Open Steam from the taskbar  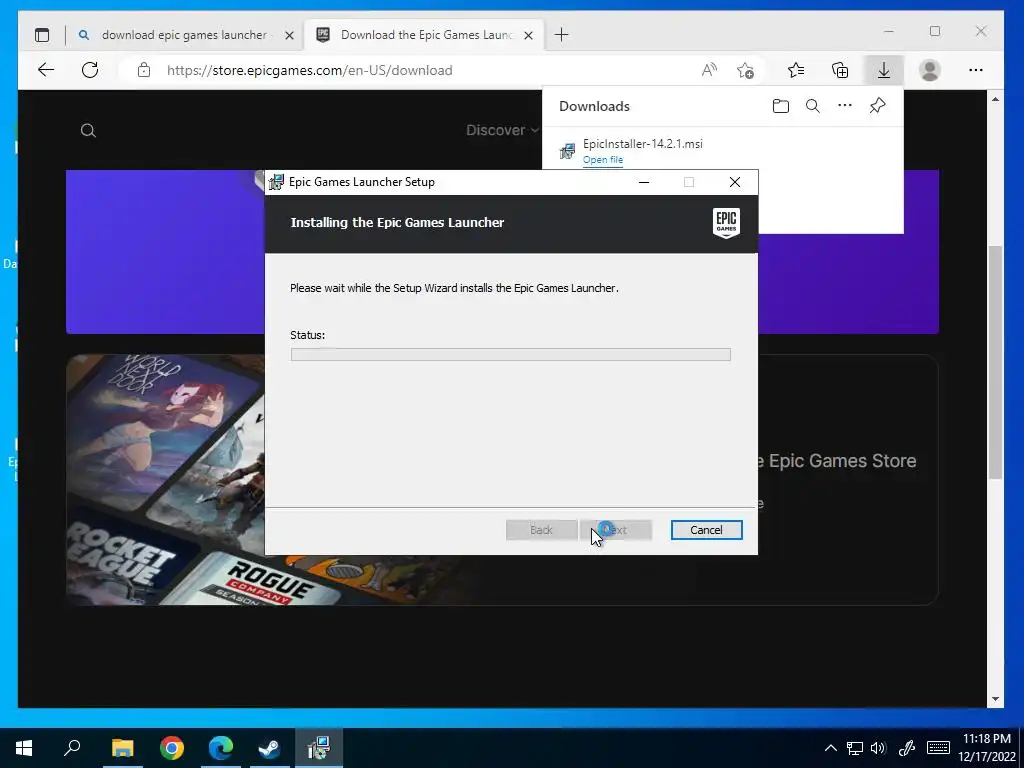pyautogui.click(x=269, y=748)
